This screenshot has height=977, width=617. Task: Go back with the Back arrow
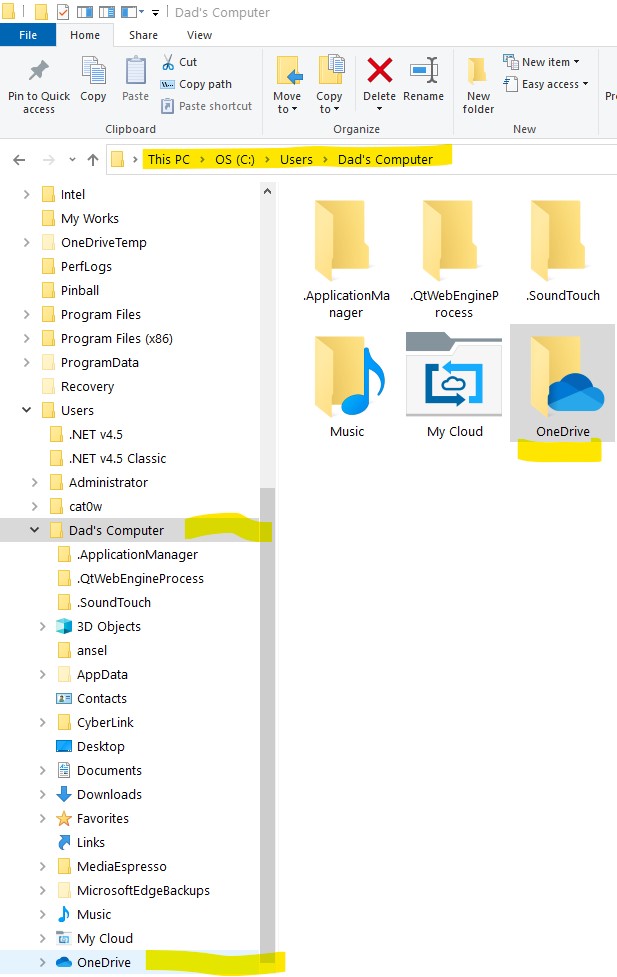pyautogui.click(x=19, y=160)
